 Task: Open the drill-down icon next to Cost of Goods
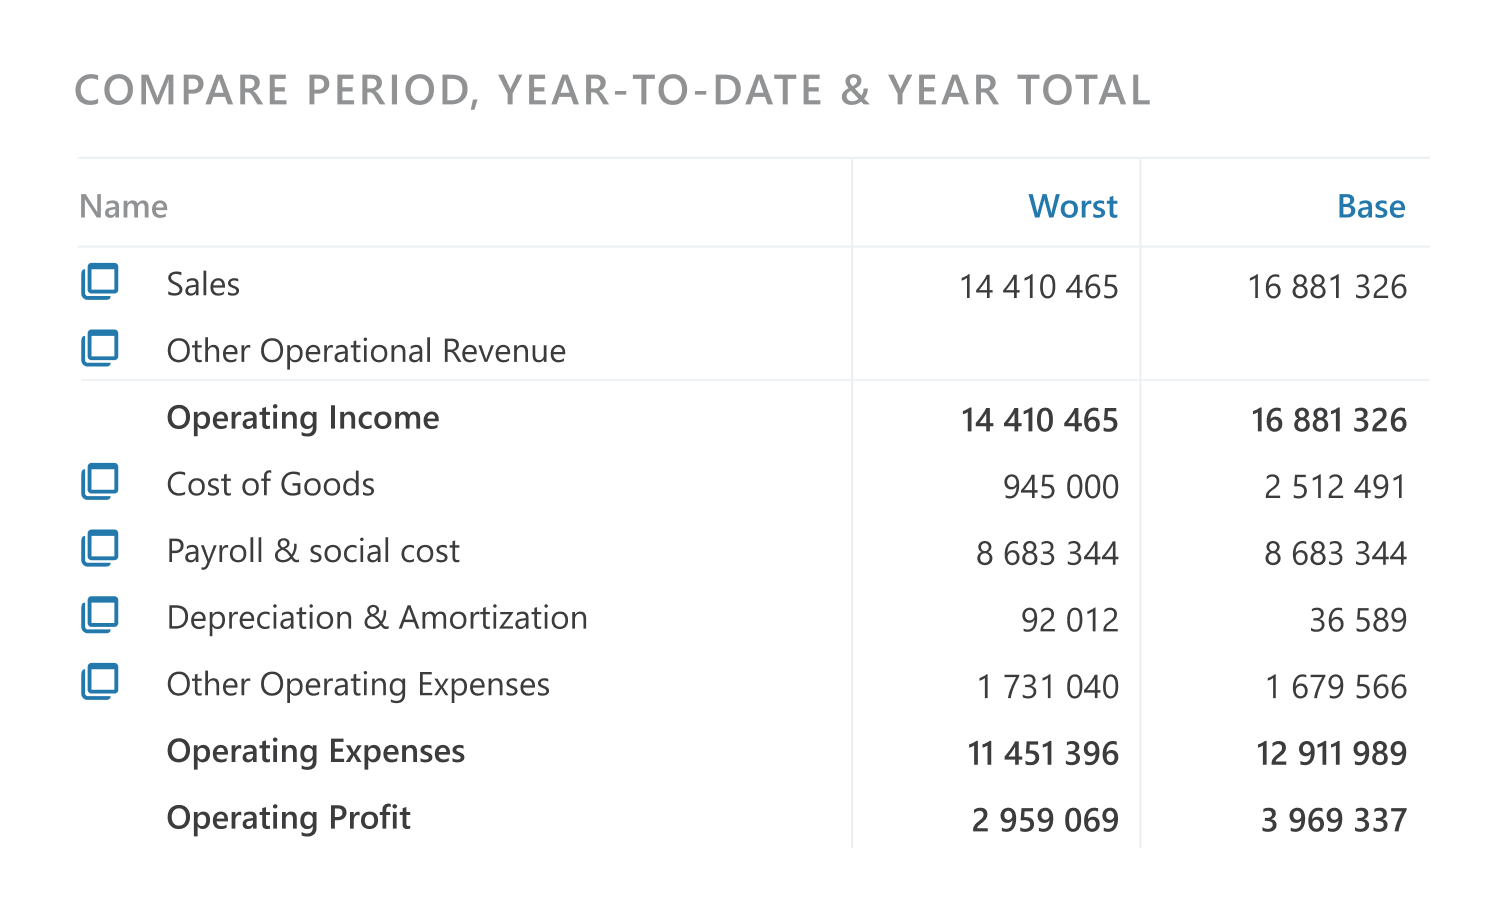(100, 482)
